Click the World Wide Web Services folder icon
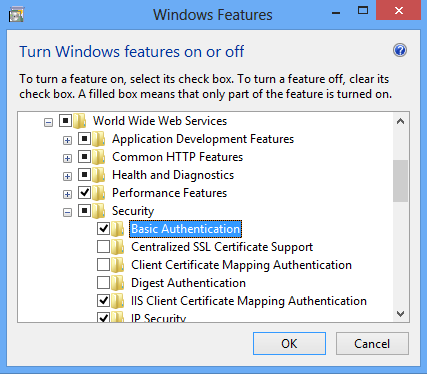This screenshot has width=427, height=374. pos(80,121)
